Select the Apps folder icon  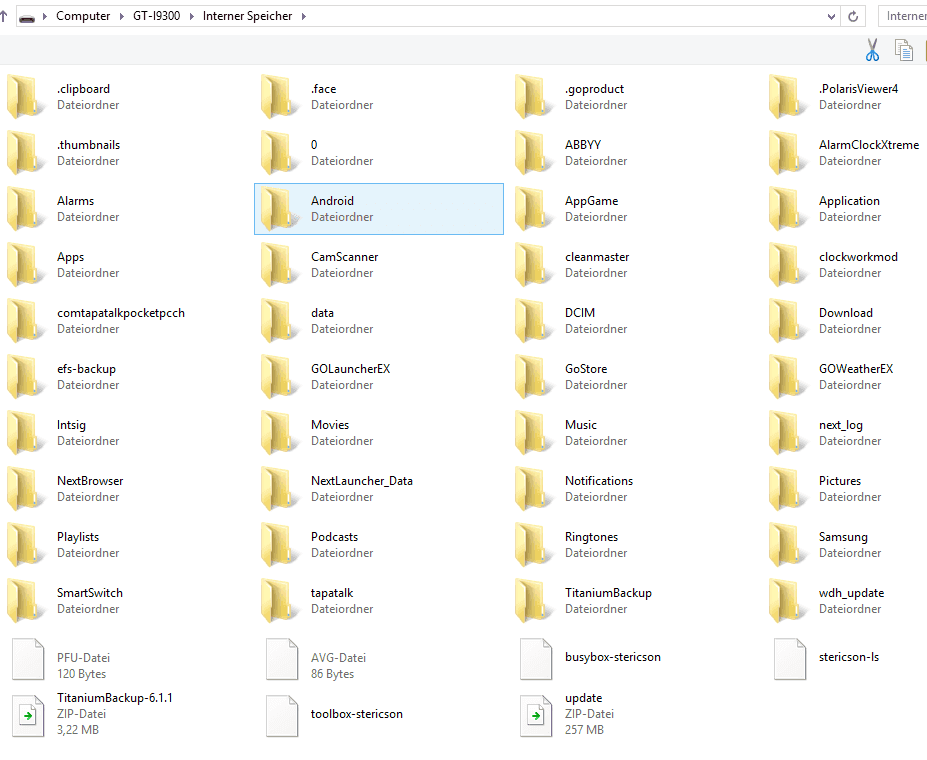(25, 265)
